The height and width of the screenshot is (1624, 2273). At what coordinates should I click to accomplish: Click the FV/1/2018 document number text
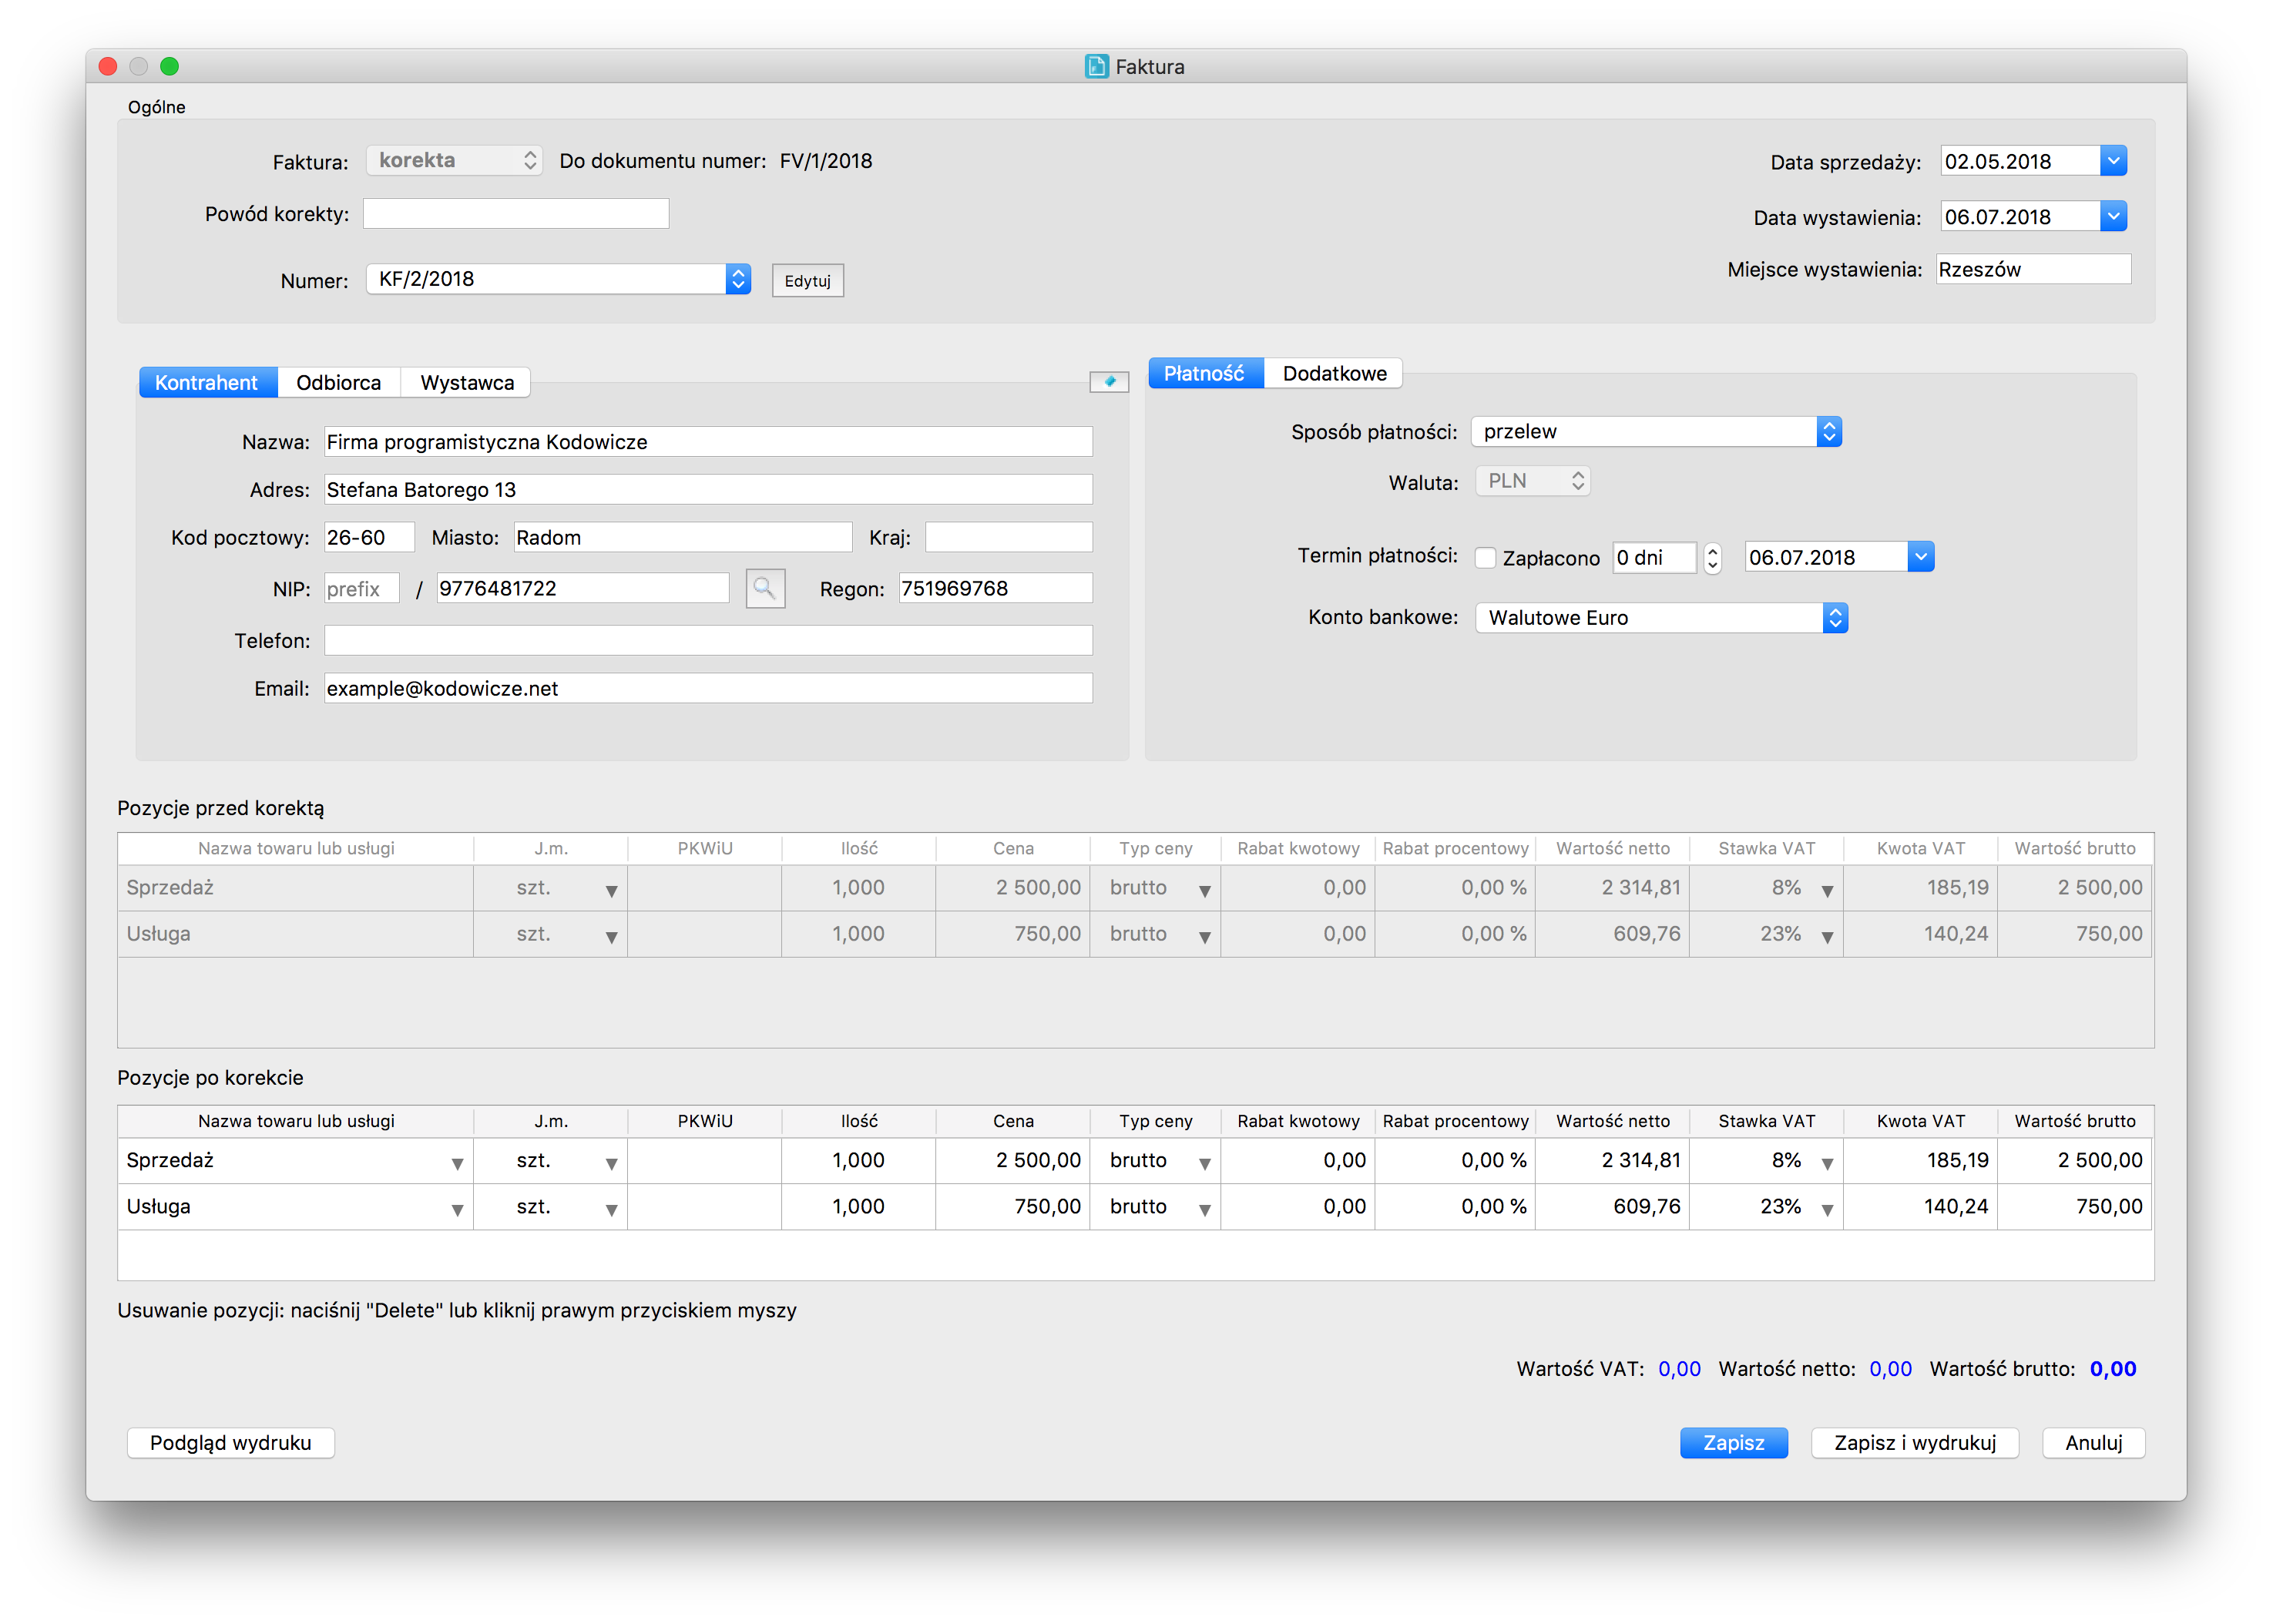[x=826, y=161]
